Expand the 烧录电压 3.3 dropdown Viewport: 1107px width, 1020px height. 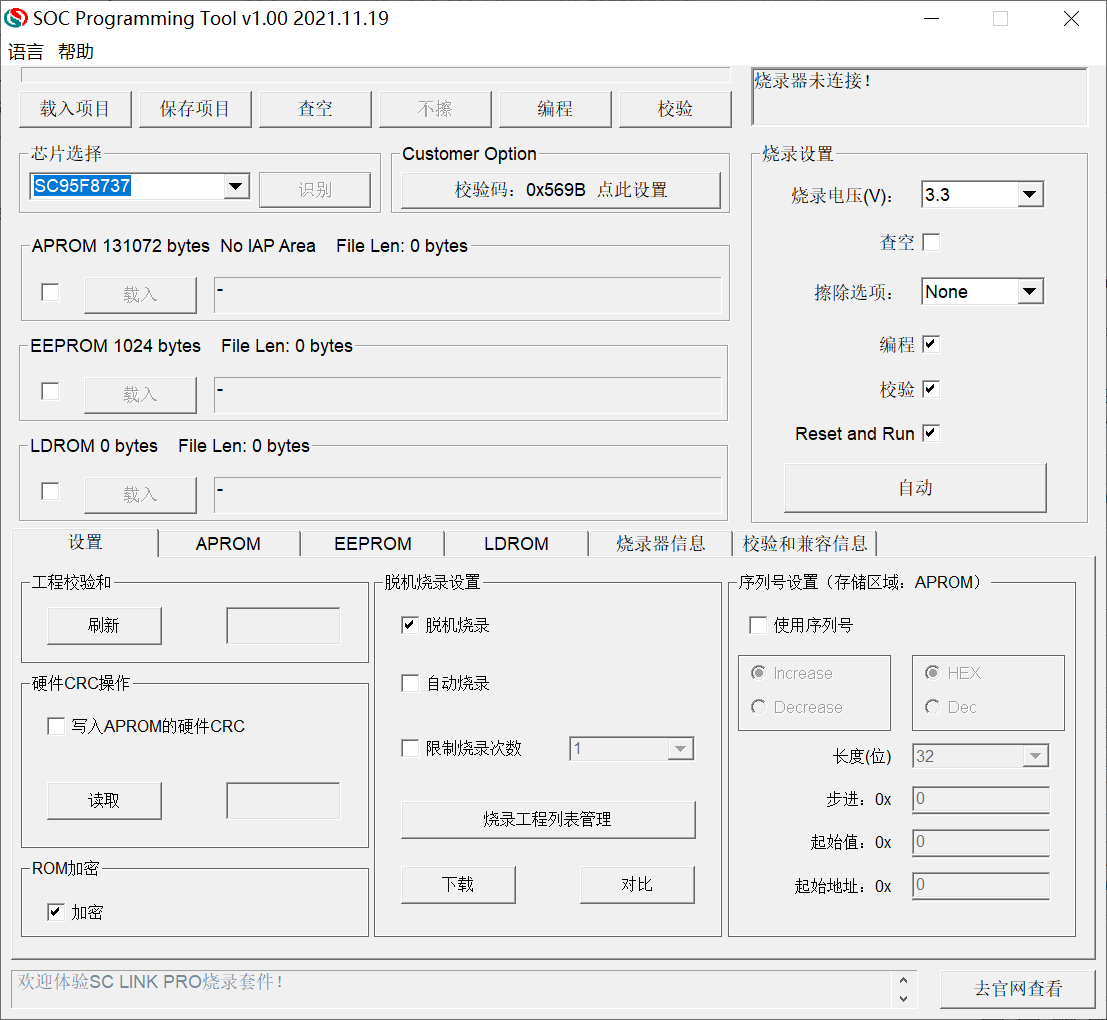[1030, 194]
